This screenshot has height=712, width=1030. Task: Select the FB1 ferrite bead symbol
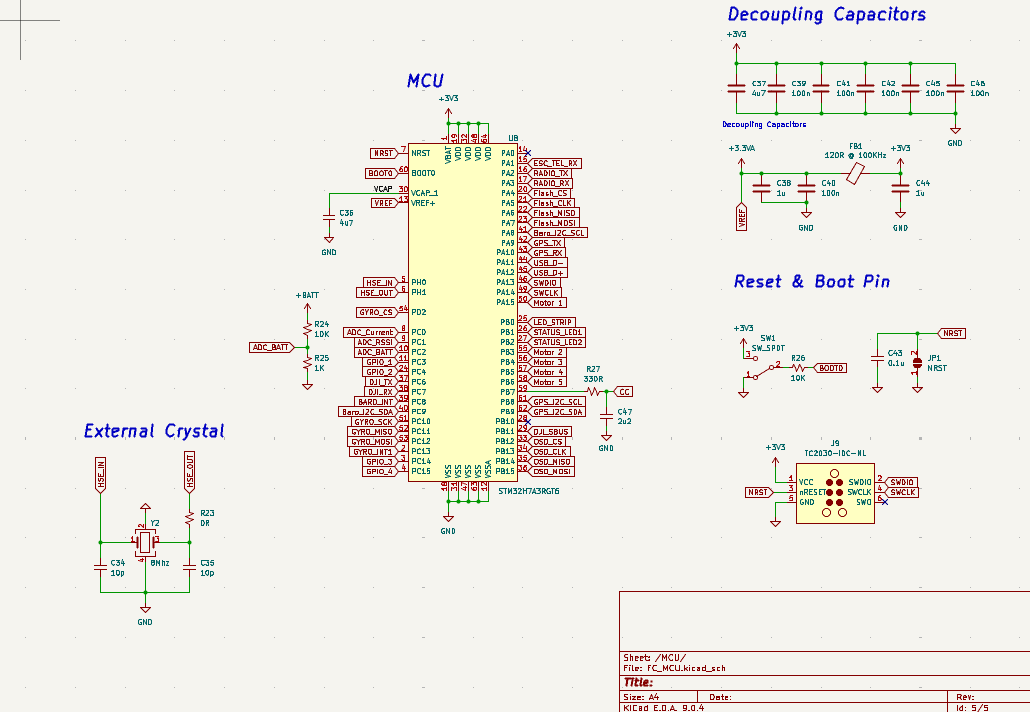click(x=855, y=173)
